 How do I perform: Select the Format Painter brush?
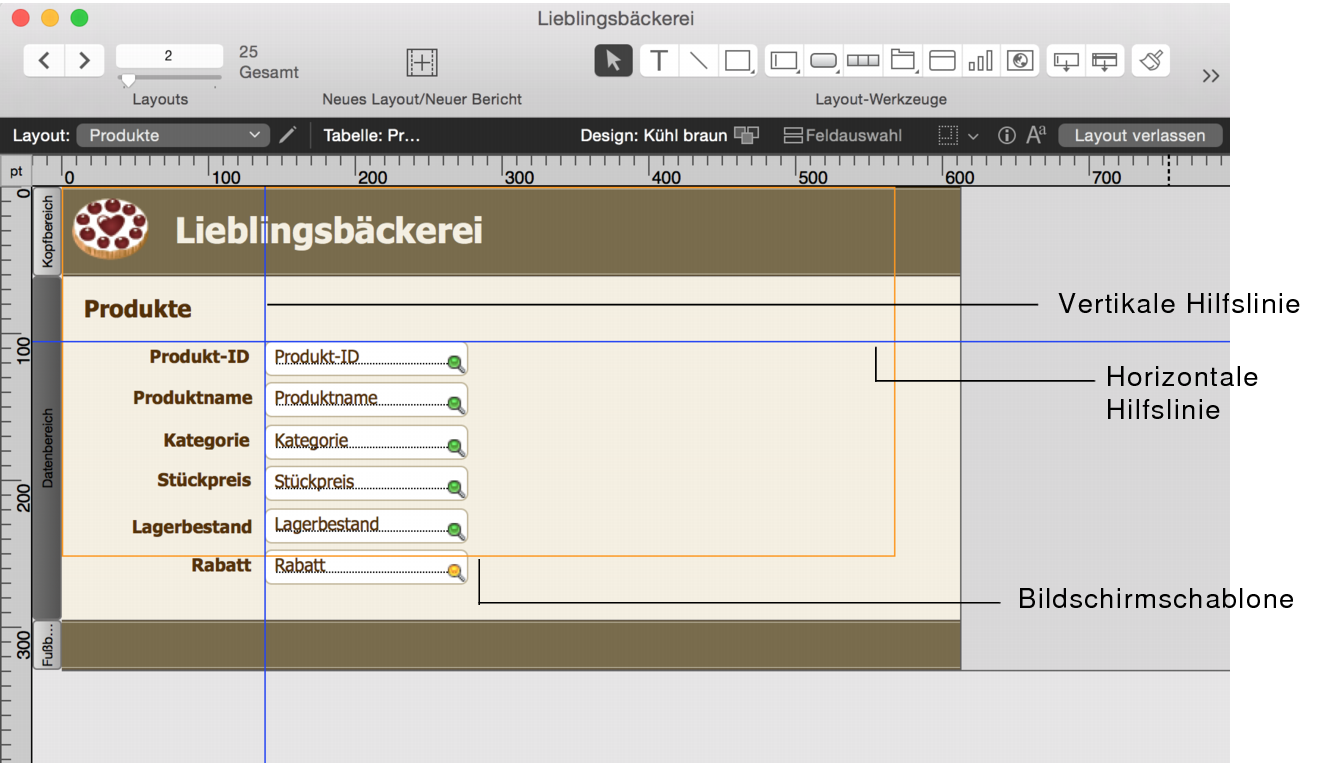click(x=1151, y=60)
